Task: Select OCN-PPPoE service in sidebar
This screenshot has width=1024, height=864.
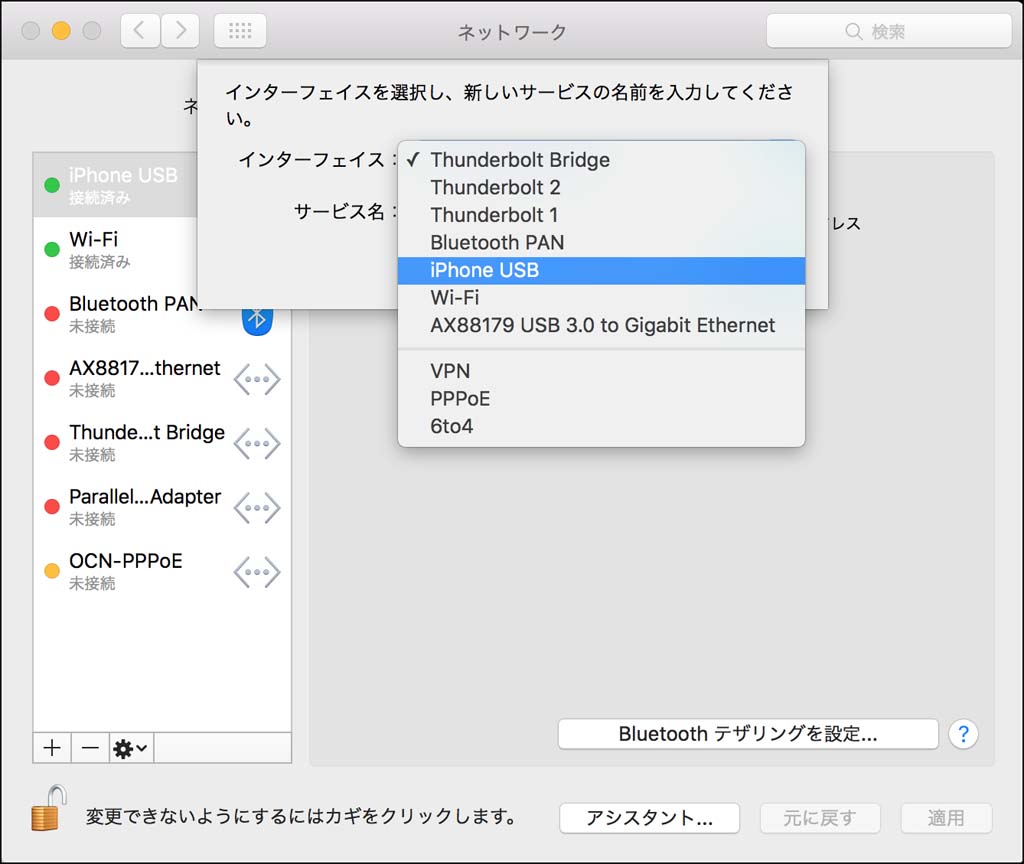Action: coord(162,571)
